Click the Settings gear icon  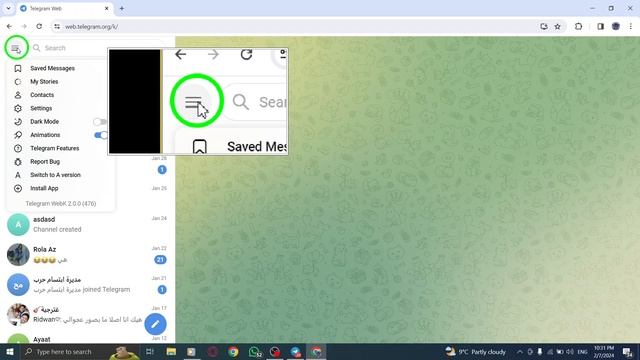18,108
